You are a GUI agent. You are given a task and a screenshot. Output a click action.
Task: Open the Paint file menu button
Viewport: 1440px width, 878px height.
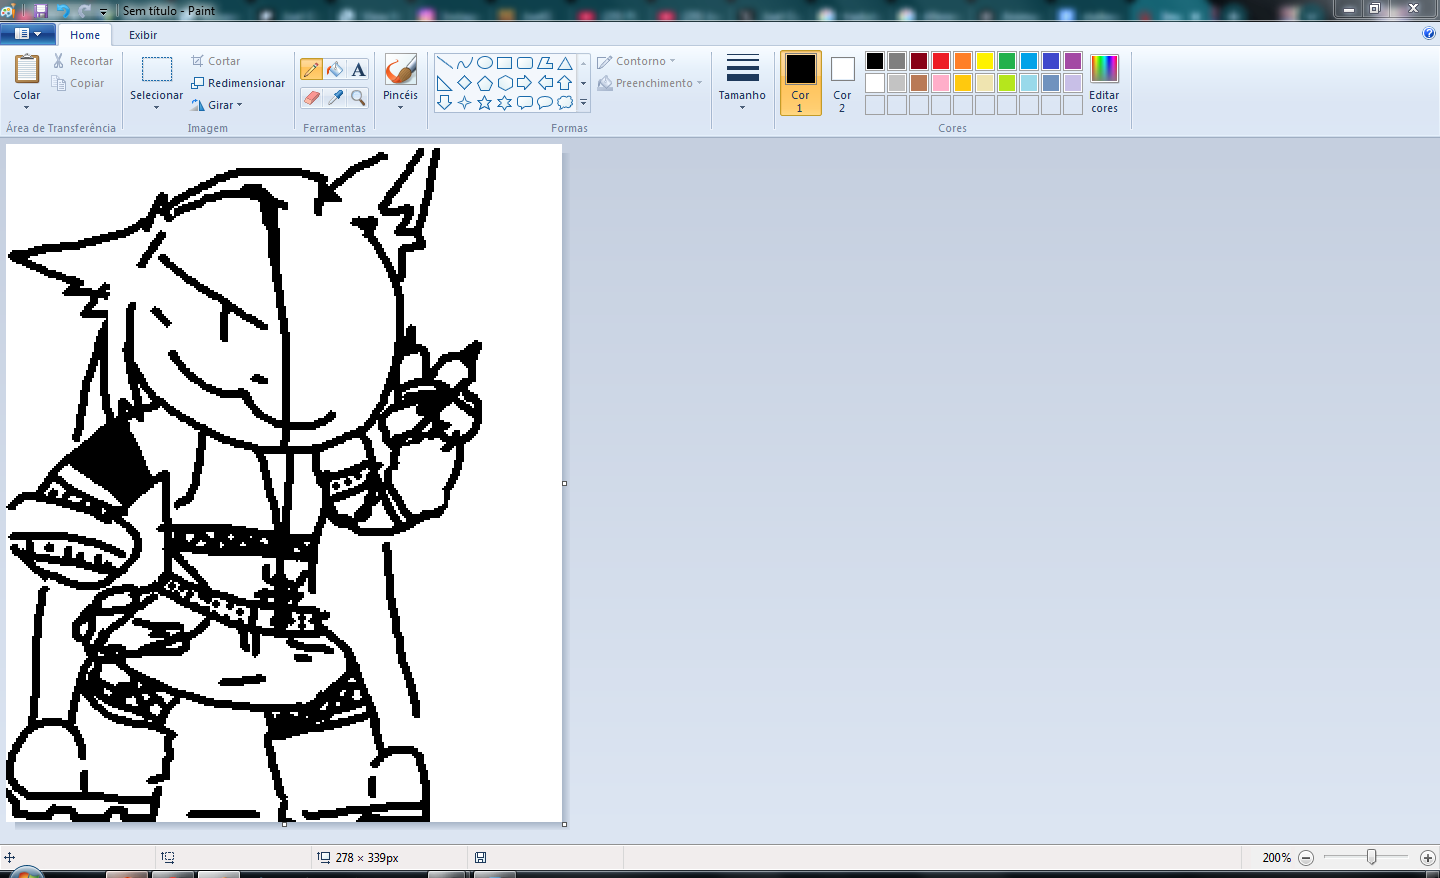[x=27, y=34]
